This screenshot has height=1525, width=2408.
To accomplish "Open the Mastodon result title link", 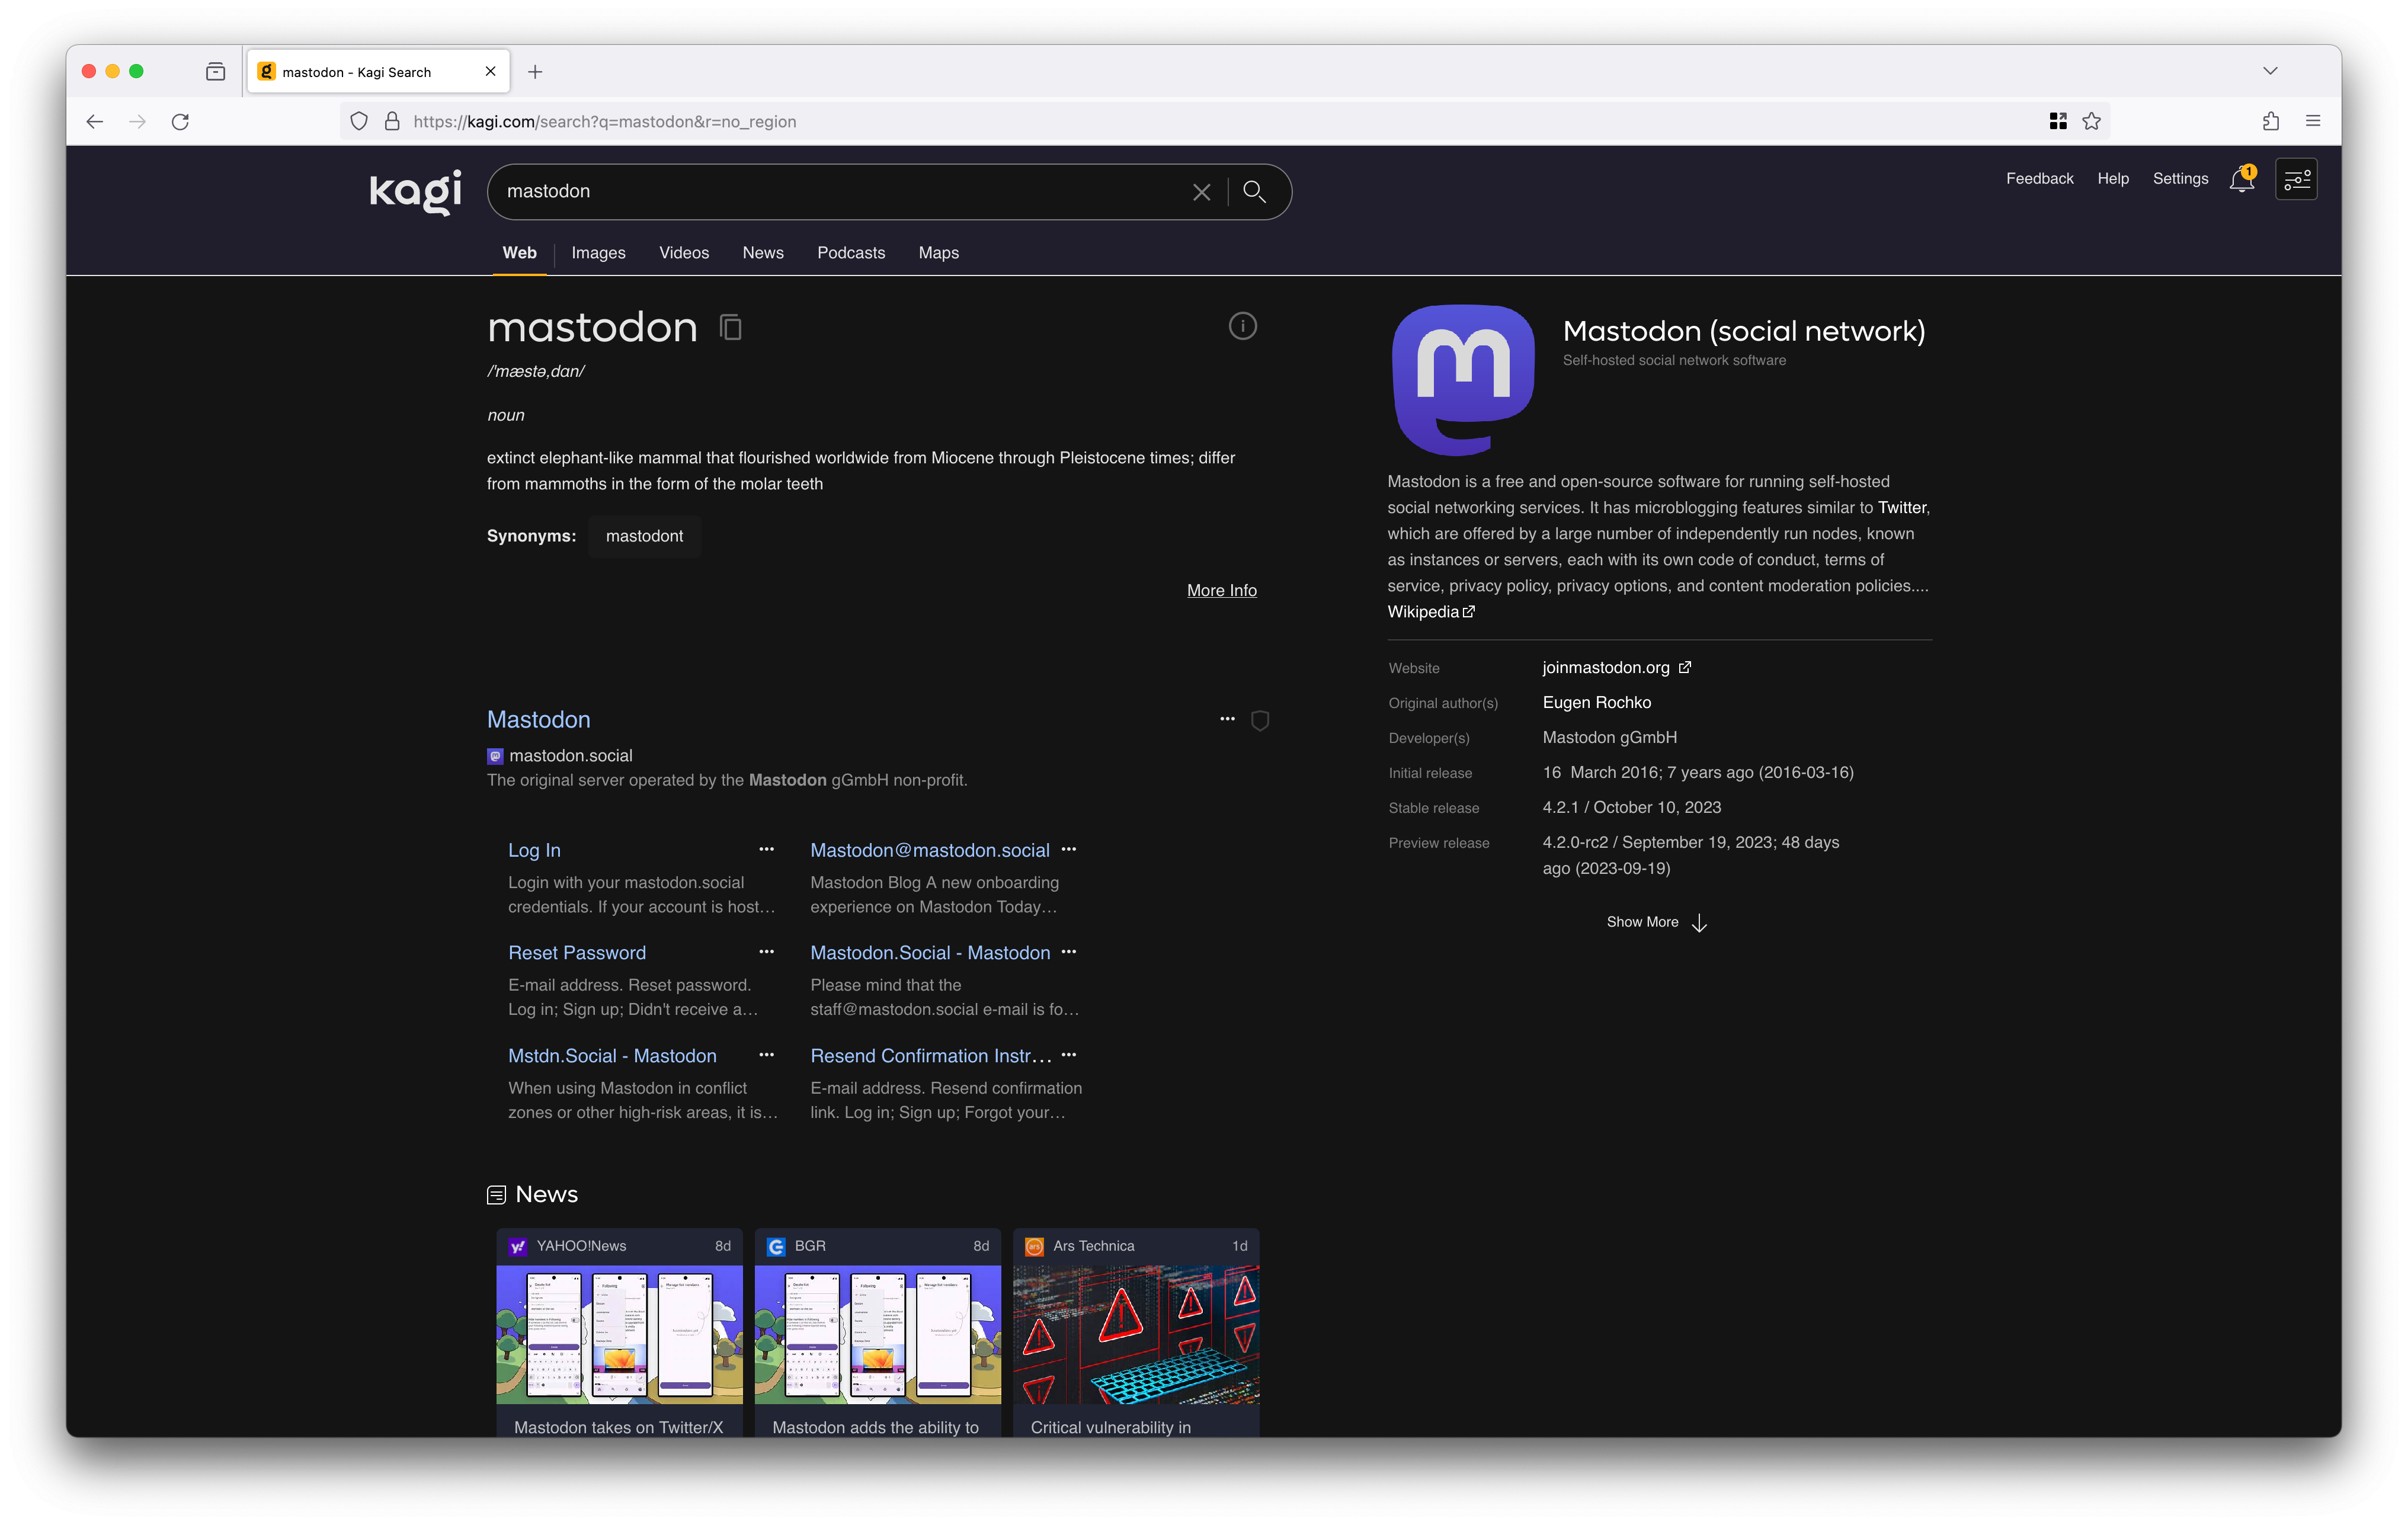I will tap(539, 720).
